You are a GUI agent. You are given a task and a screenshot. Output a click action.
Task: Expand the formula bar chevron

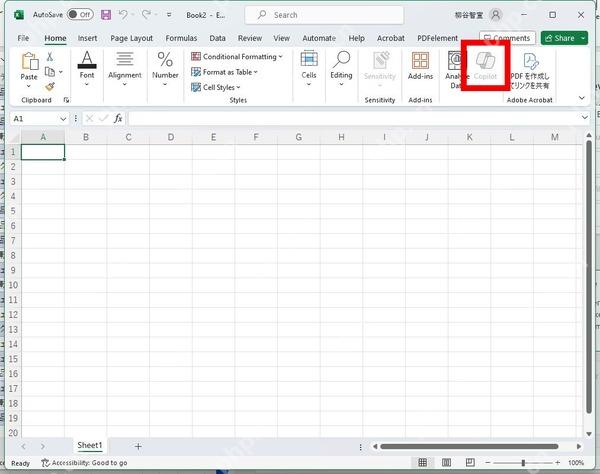tap(585, 117)
